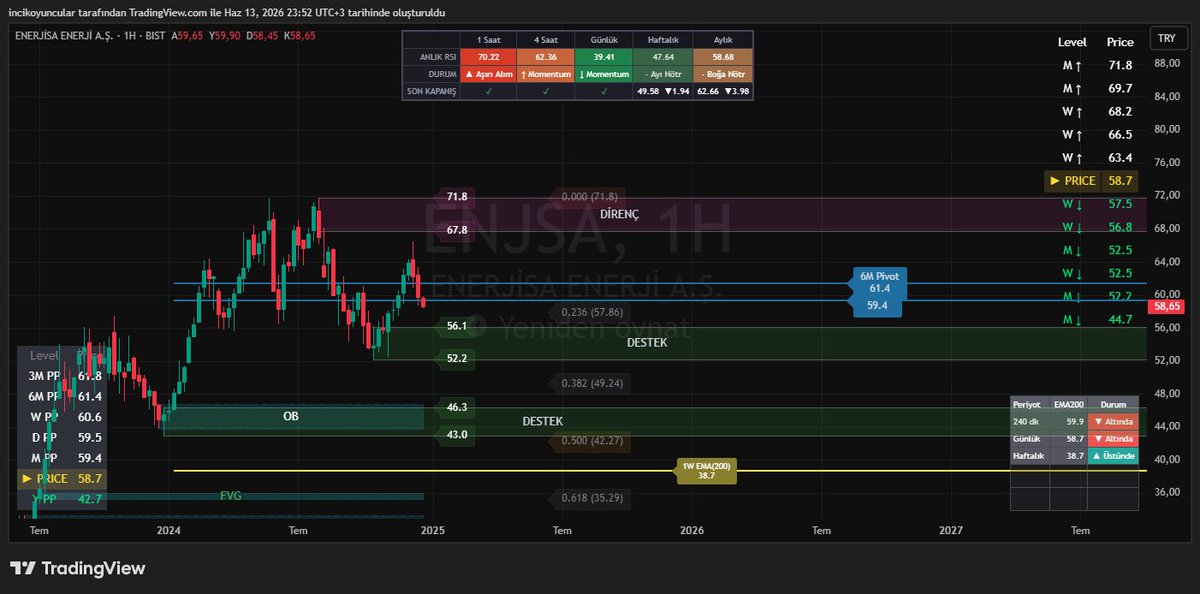The height and width of the screenshot is (594, 1200).
Task: Click the Boğa Nötr status cell
Action: click(x=725, y=74)
